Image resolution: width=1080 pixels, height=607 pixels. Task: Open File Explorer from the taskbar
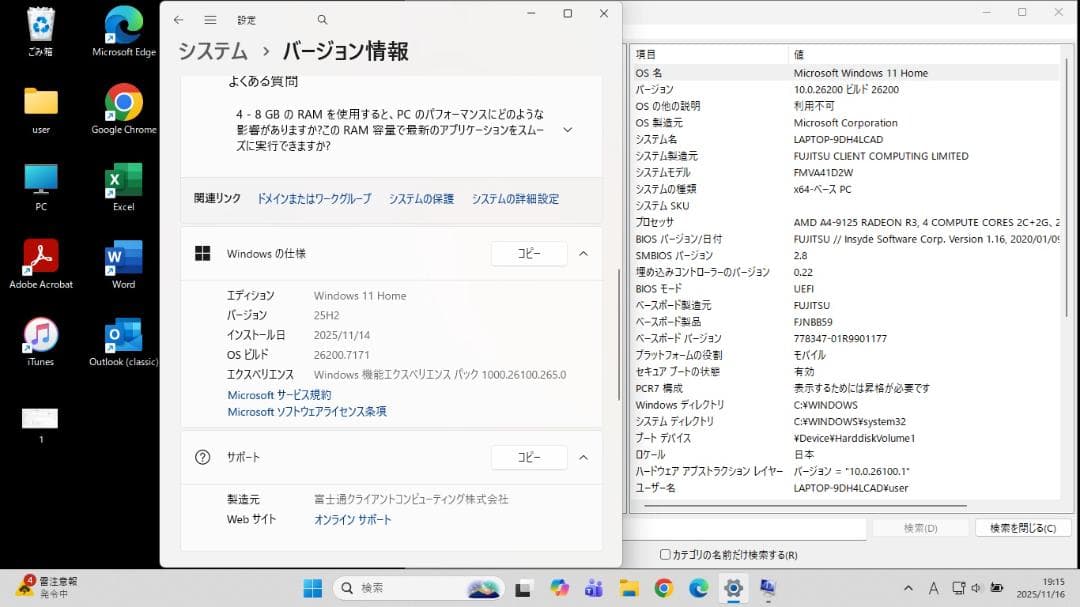(x=629, y=589)
